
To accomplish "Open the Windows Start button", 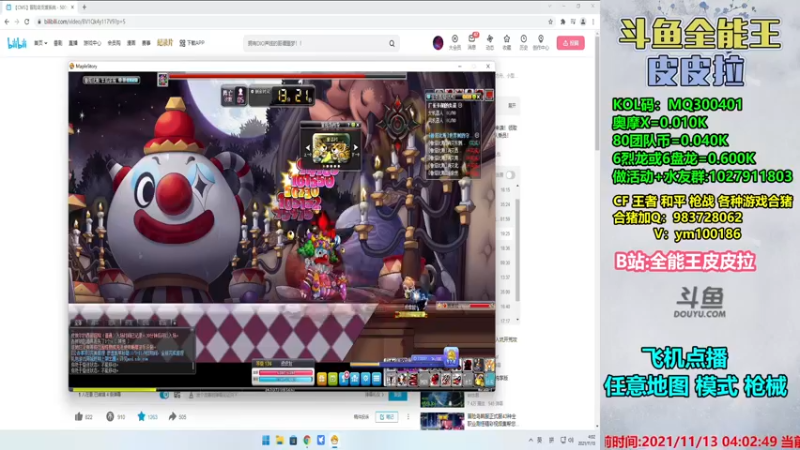I will (x=266, y=440).
